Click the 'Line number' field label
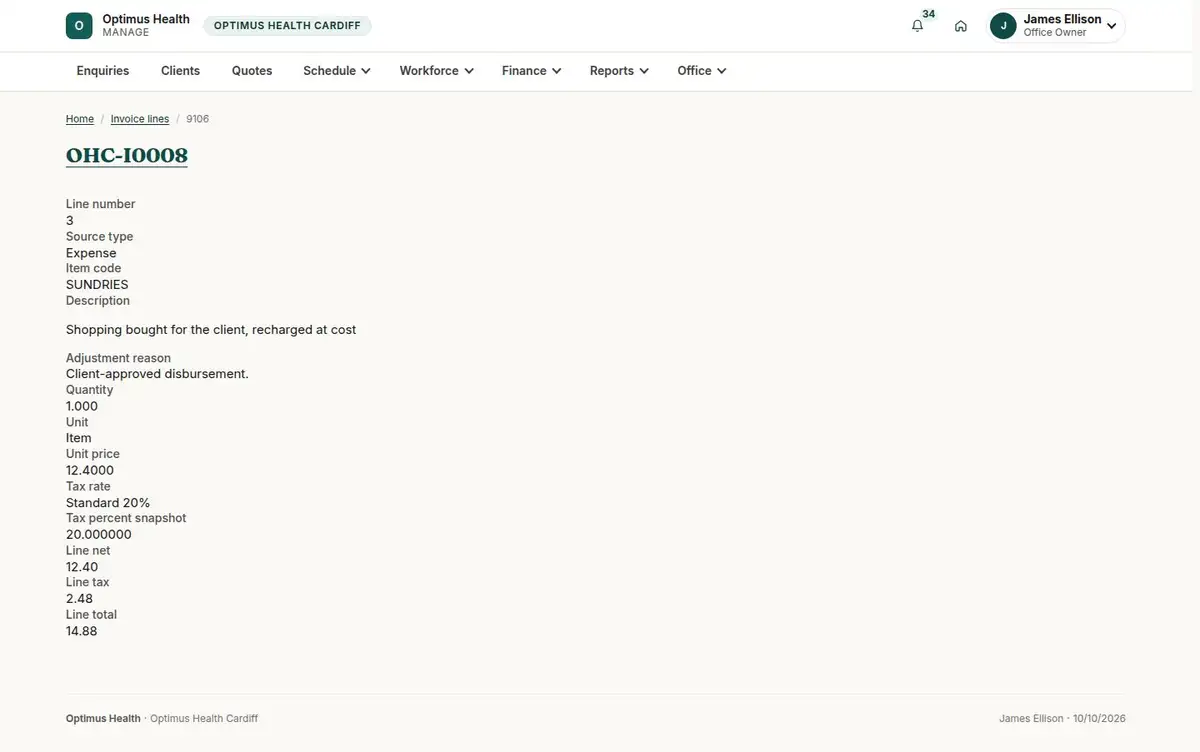Viewport: 1200px width, 752px height. pyautogui.click(x=100, y=204)
